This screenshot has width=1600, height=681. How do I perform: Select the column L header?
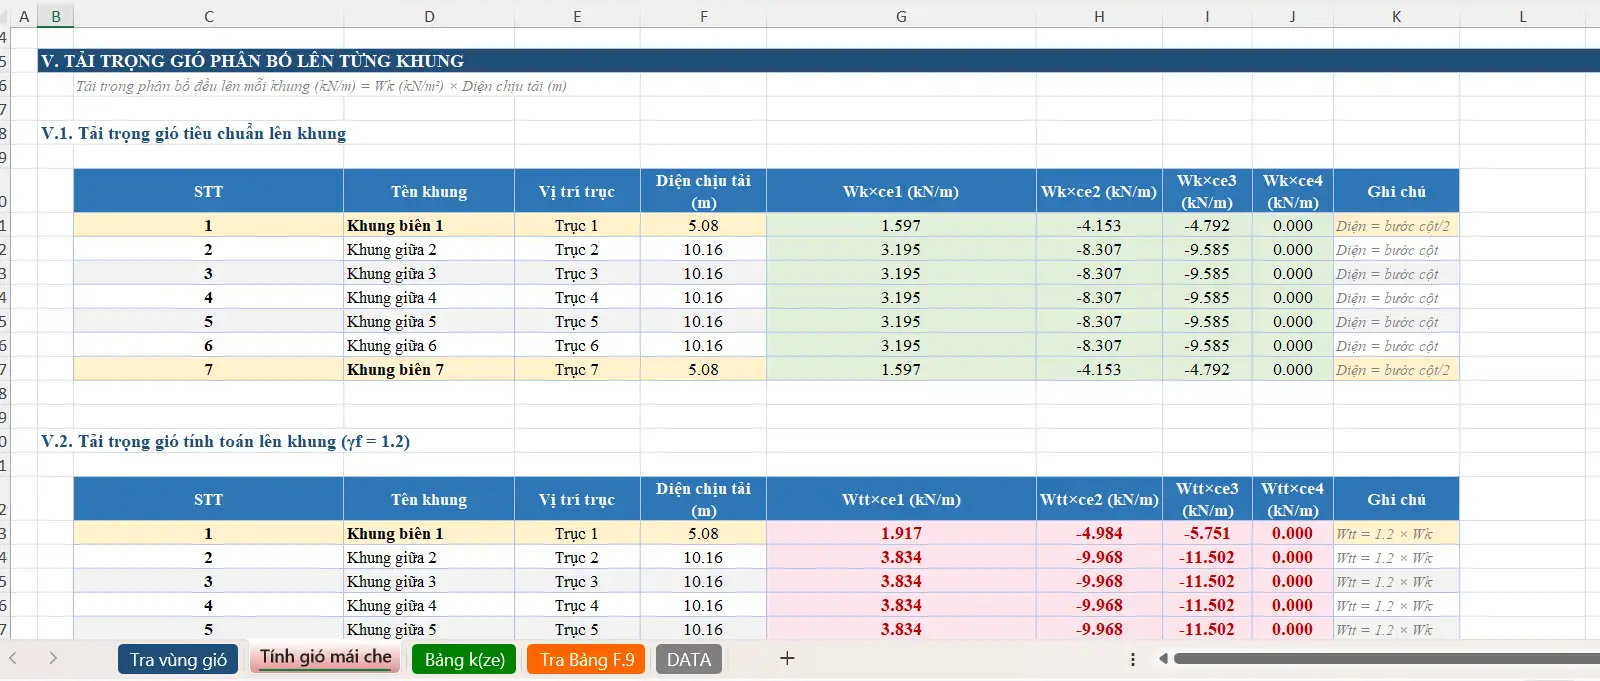point(1522,16)
